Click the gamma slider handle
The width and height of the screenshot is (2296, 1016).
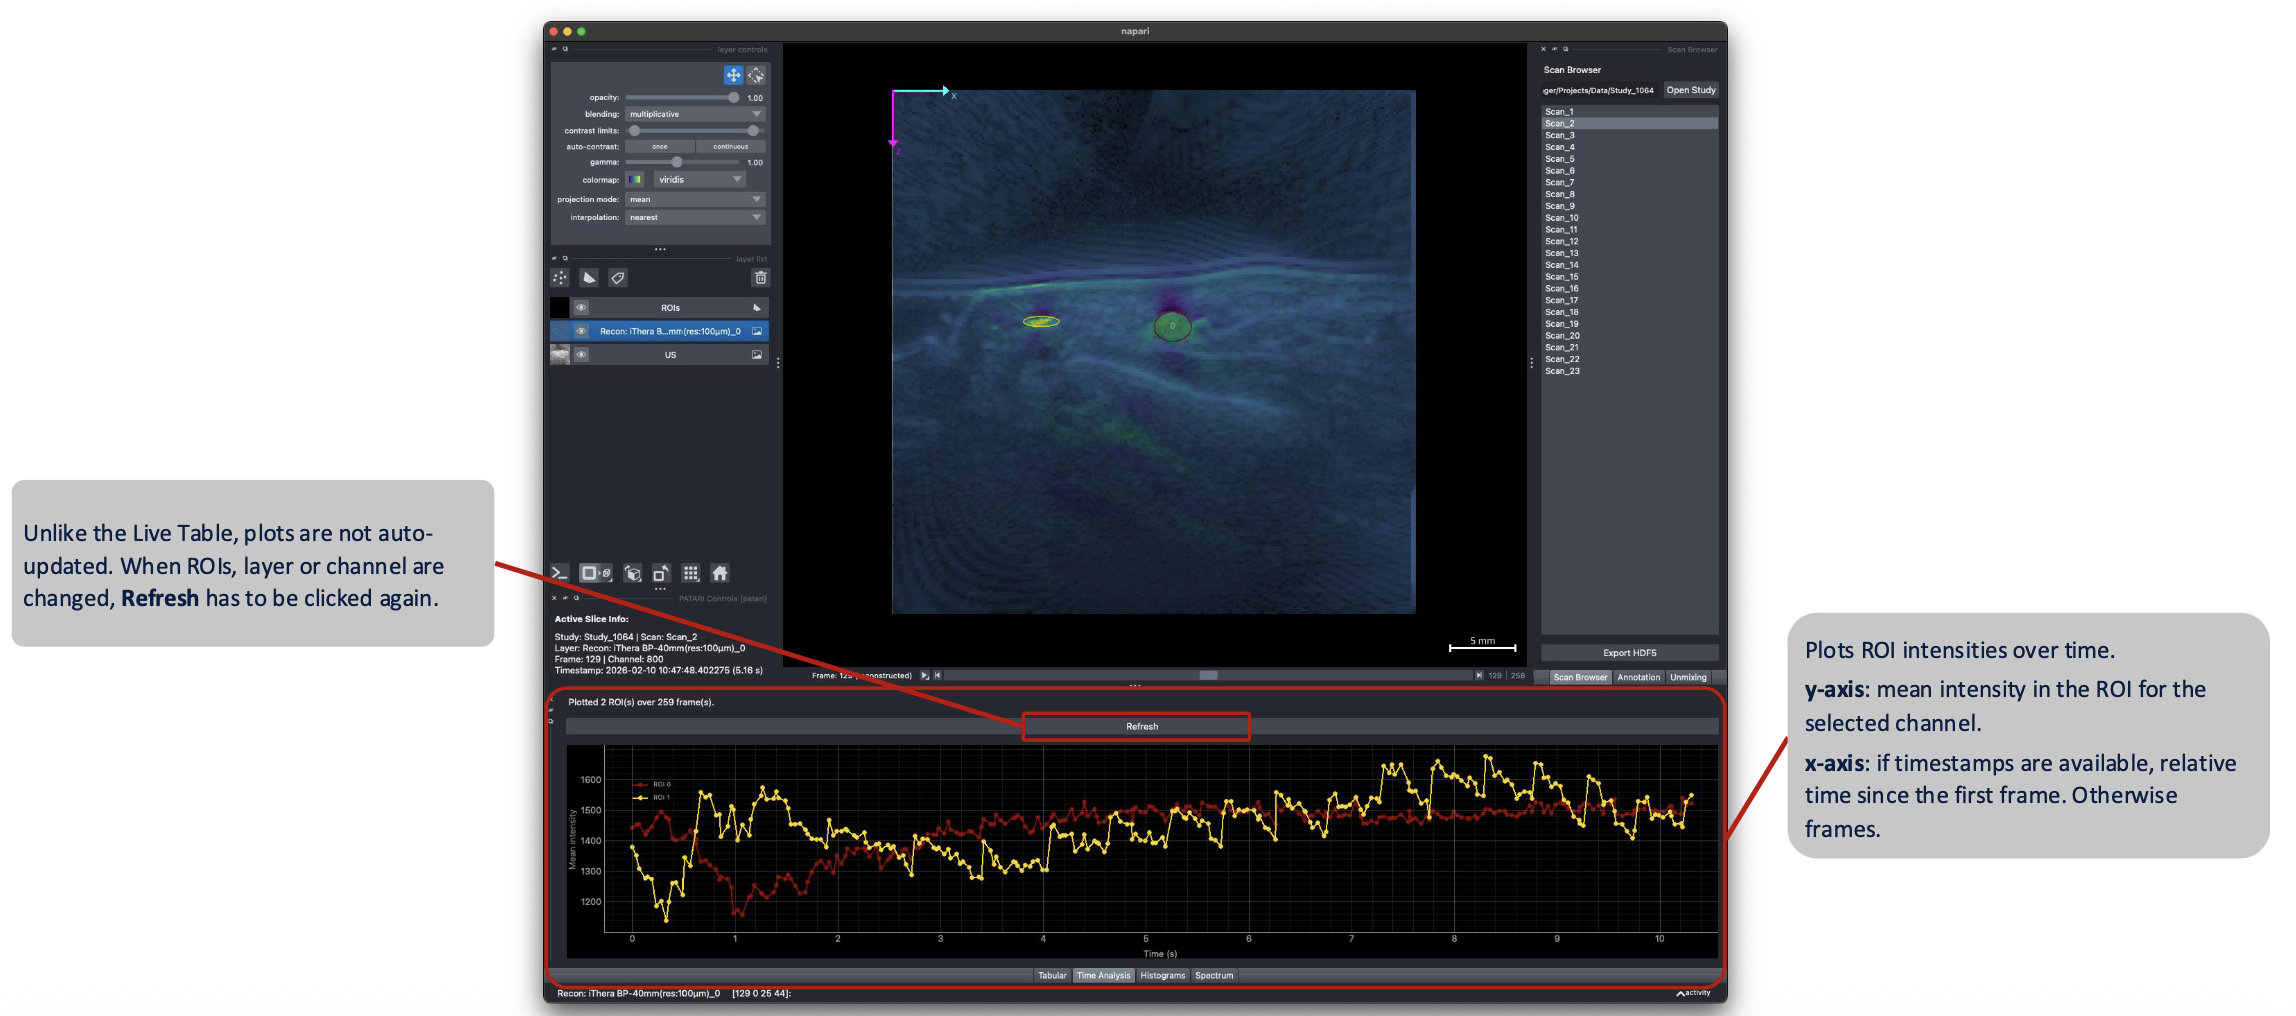(677, 162)
